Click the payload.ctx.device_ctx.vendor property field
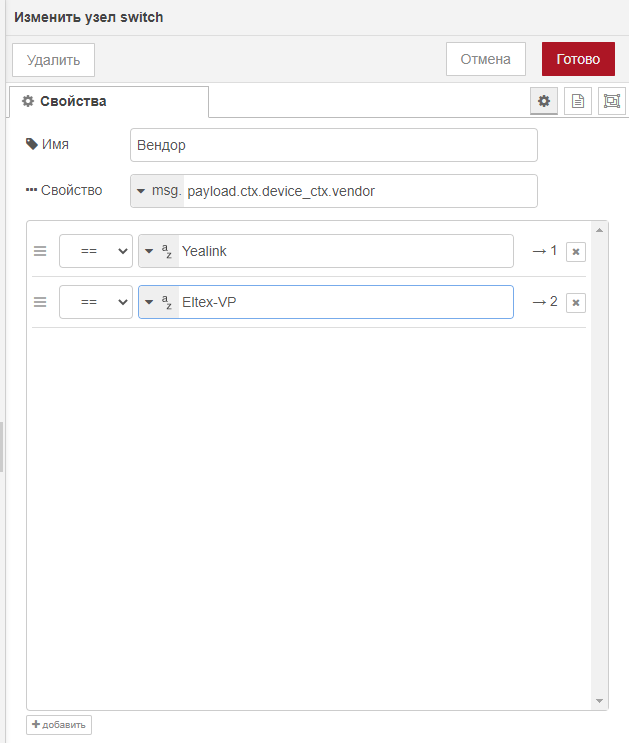This screenshot has height=743, width=629. 359,191
